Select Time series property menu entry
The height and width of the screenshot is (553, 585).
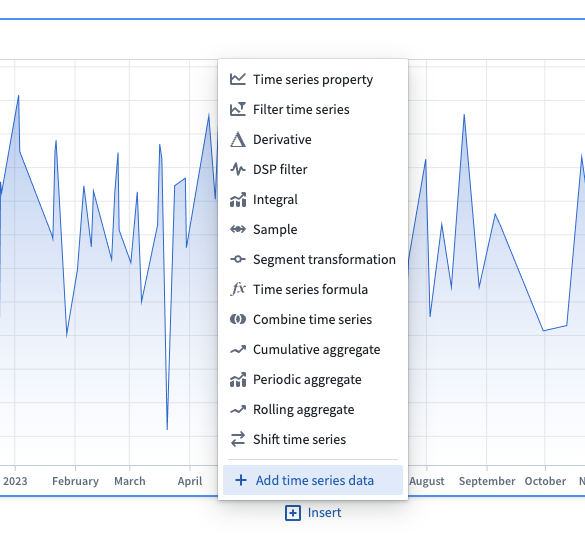[313, 79]
